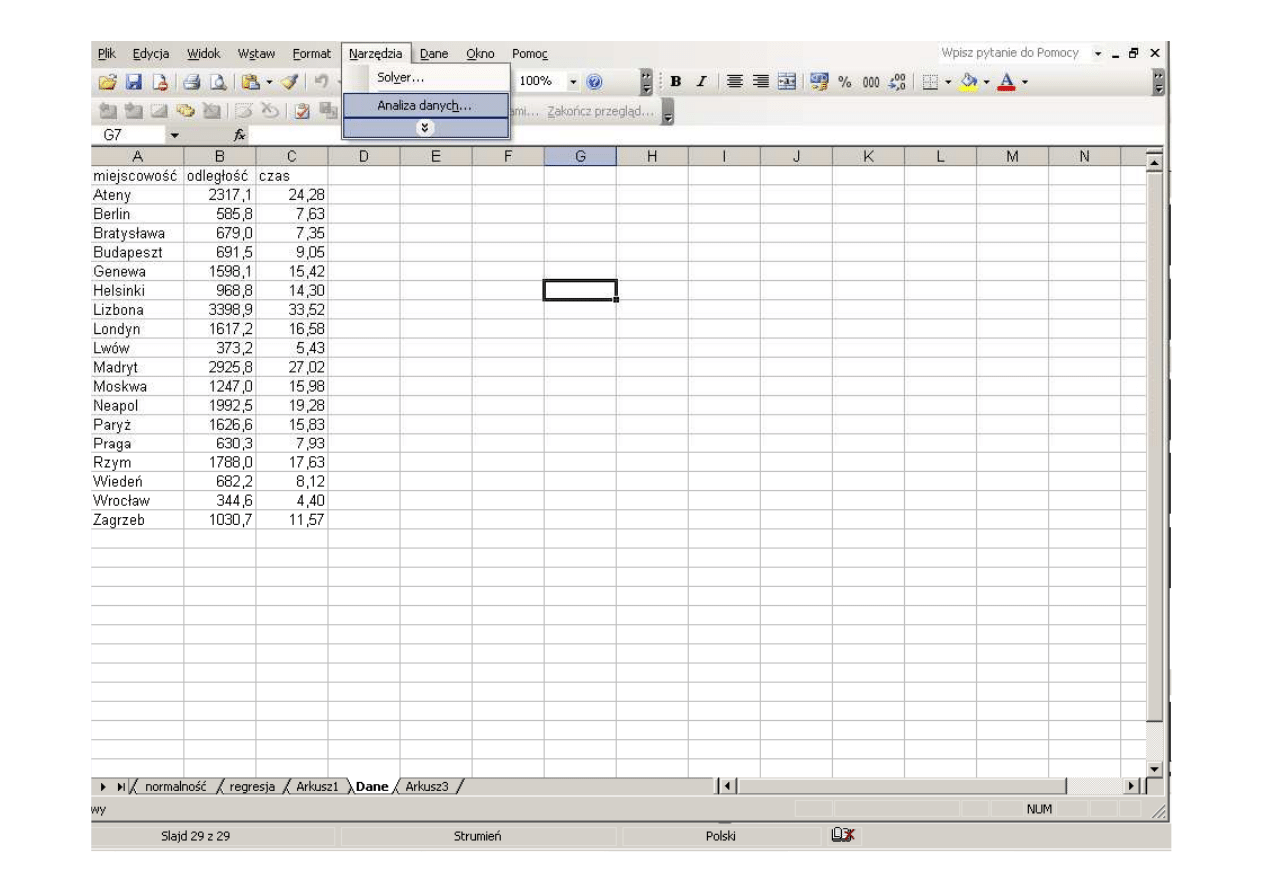Open the Name Box dropdown arrow
The height and width of the screenshot is (893, 1263).
coord(176,133)
